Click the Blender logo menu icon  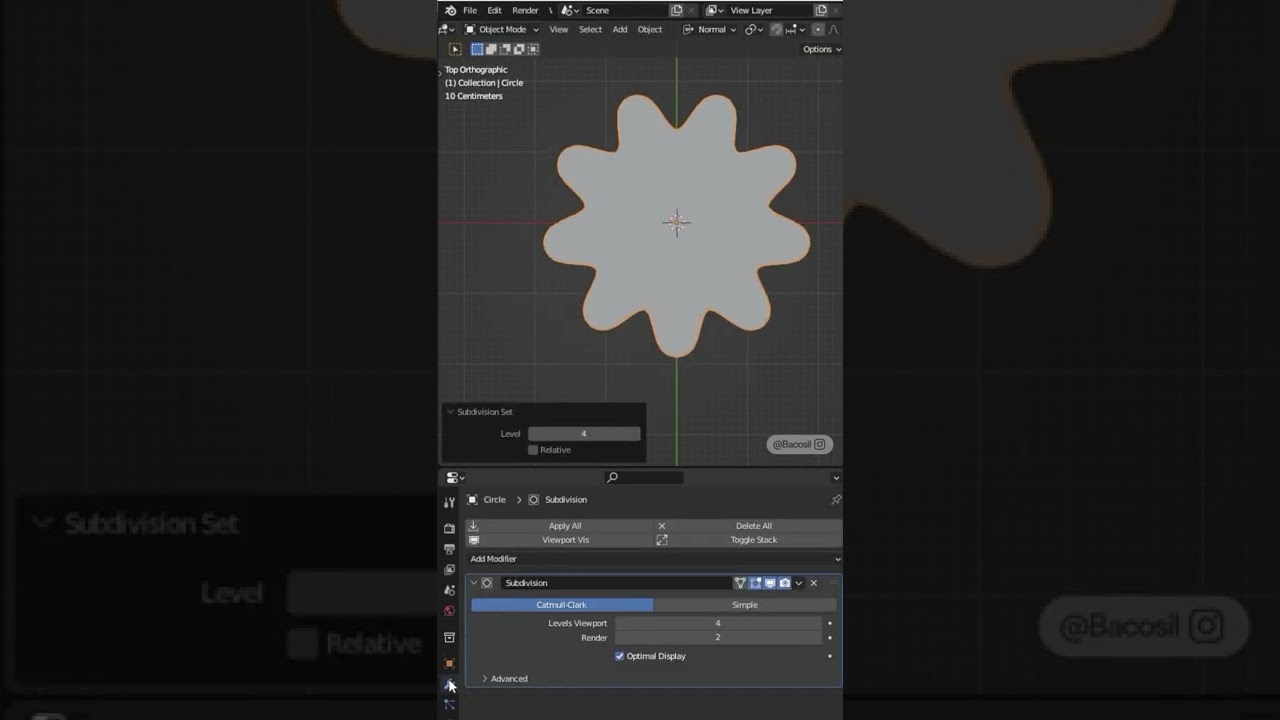click(x=450, y=10)
